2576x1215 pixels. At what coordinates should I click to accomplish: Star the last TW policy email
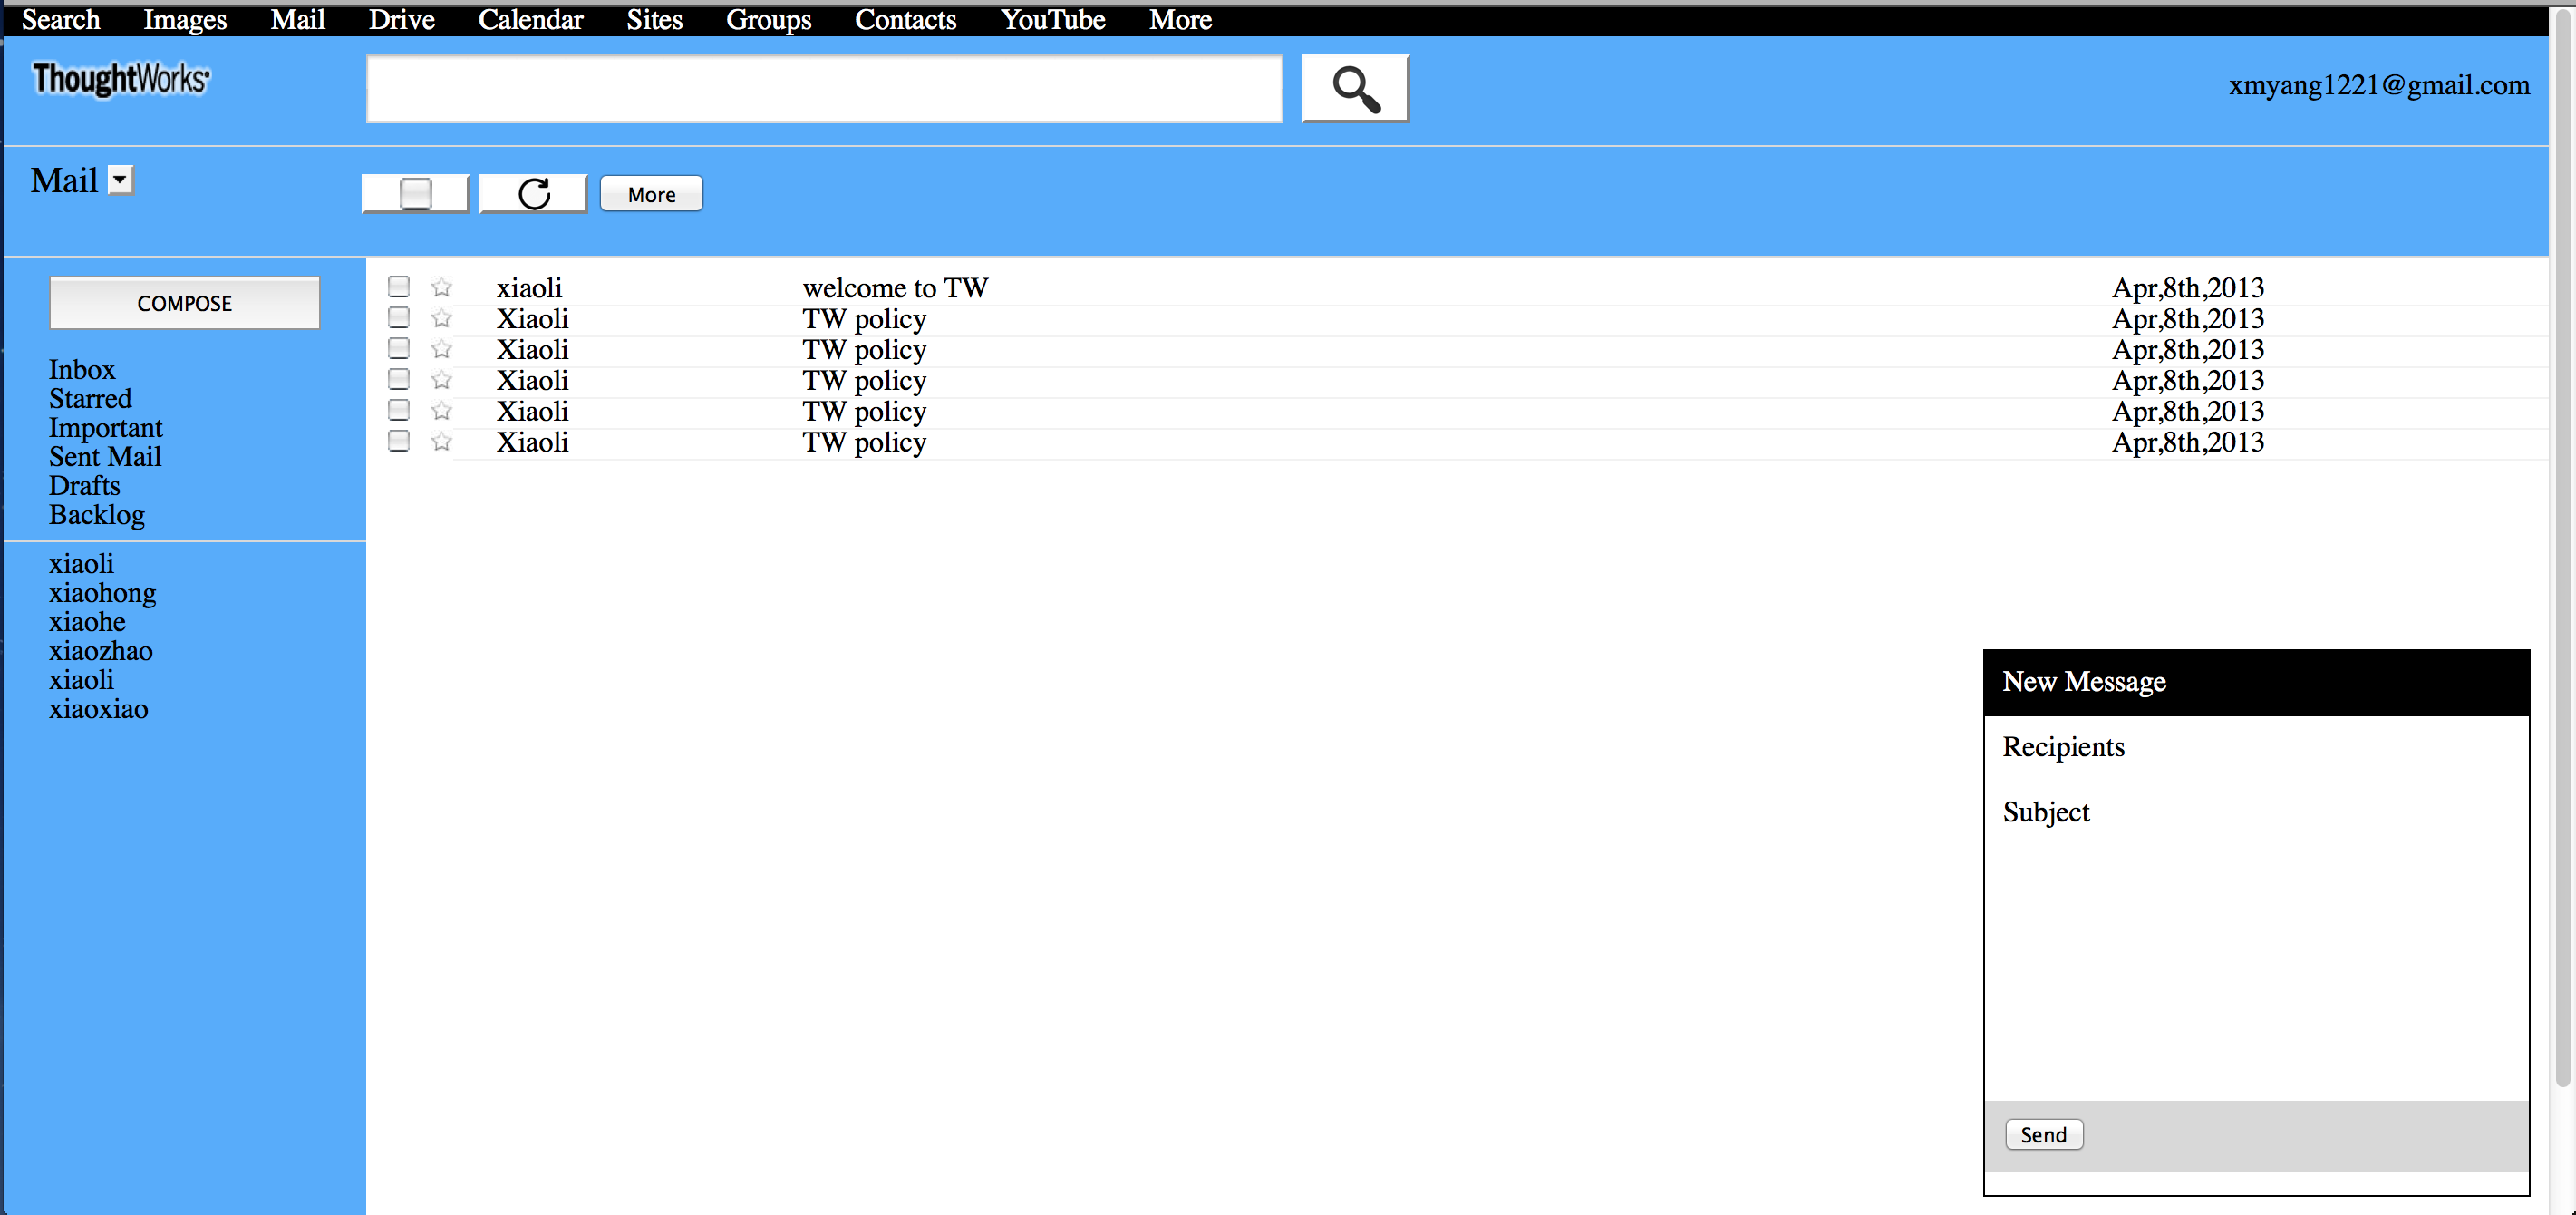[441, 442]
